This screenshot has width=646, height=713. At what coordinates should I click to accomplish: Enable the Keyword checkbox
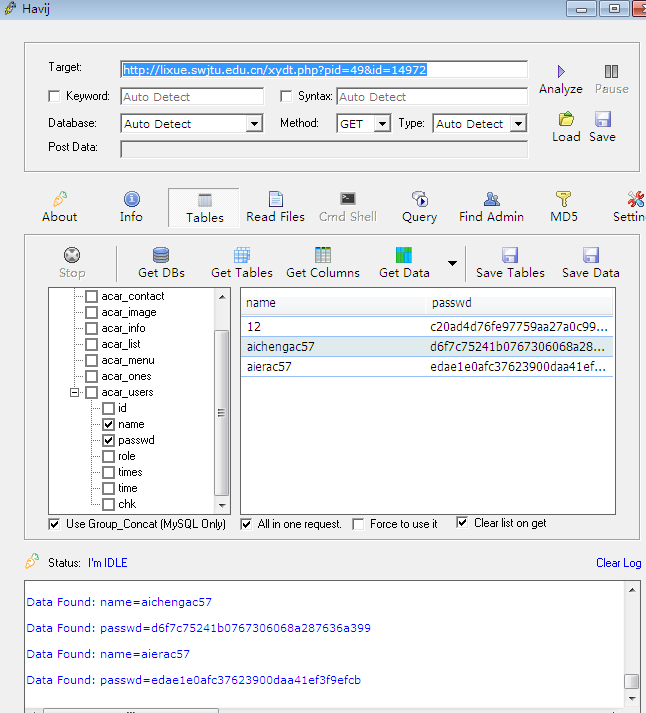(x=54, y=96)
